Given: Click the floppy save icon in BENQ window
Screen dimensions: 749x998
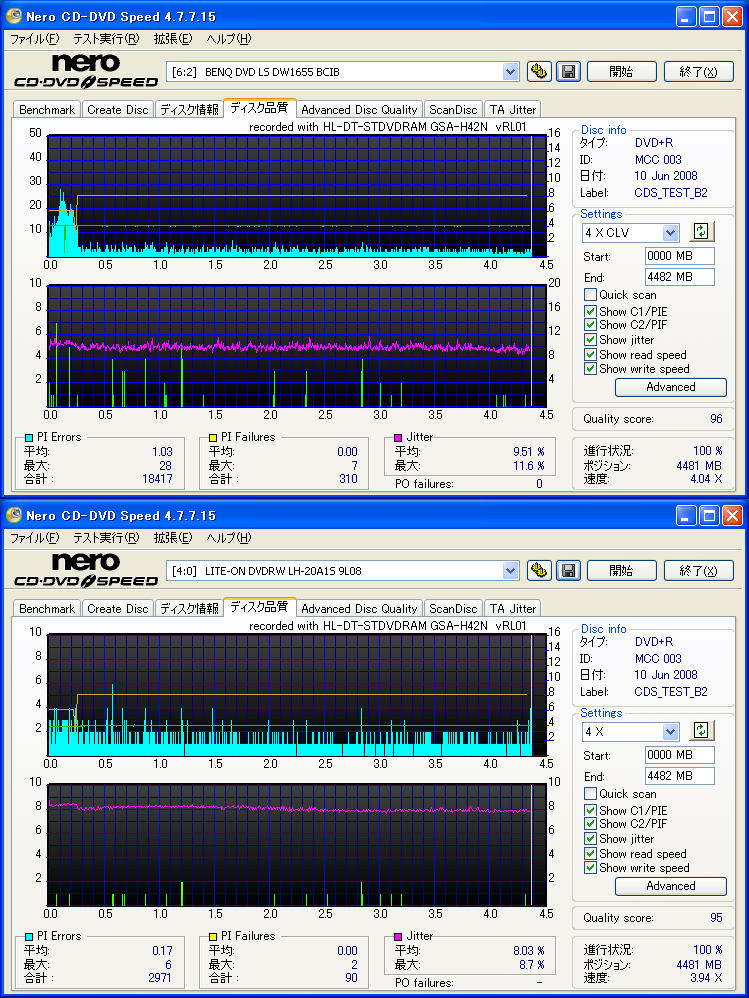Looking at the screenshot, I should (568, 71).
